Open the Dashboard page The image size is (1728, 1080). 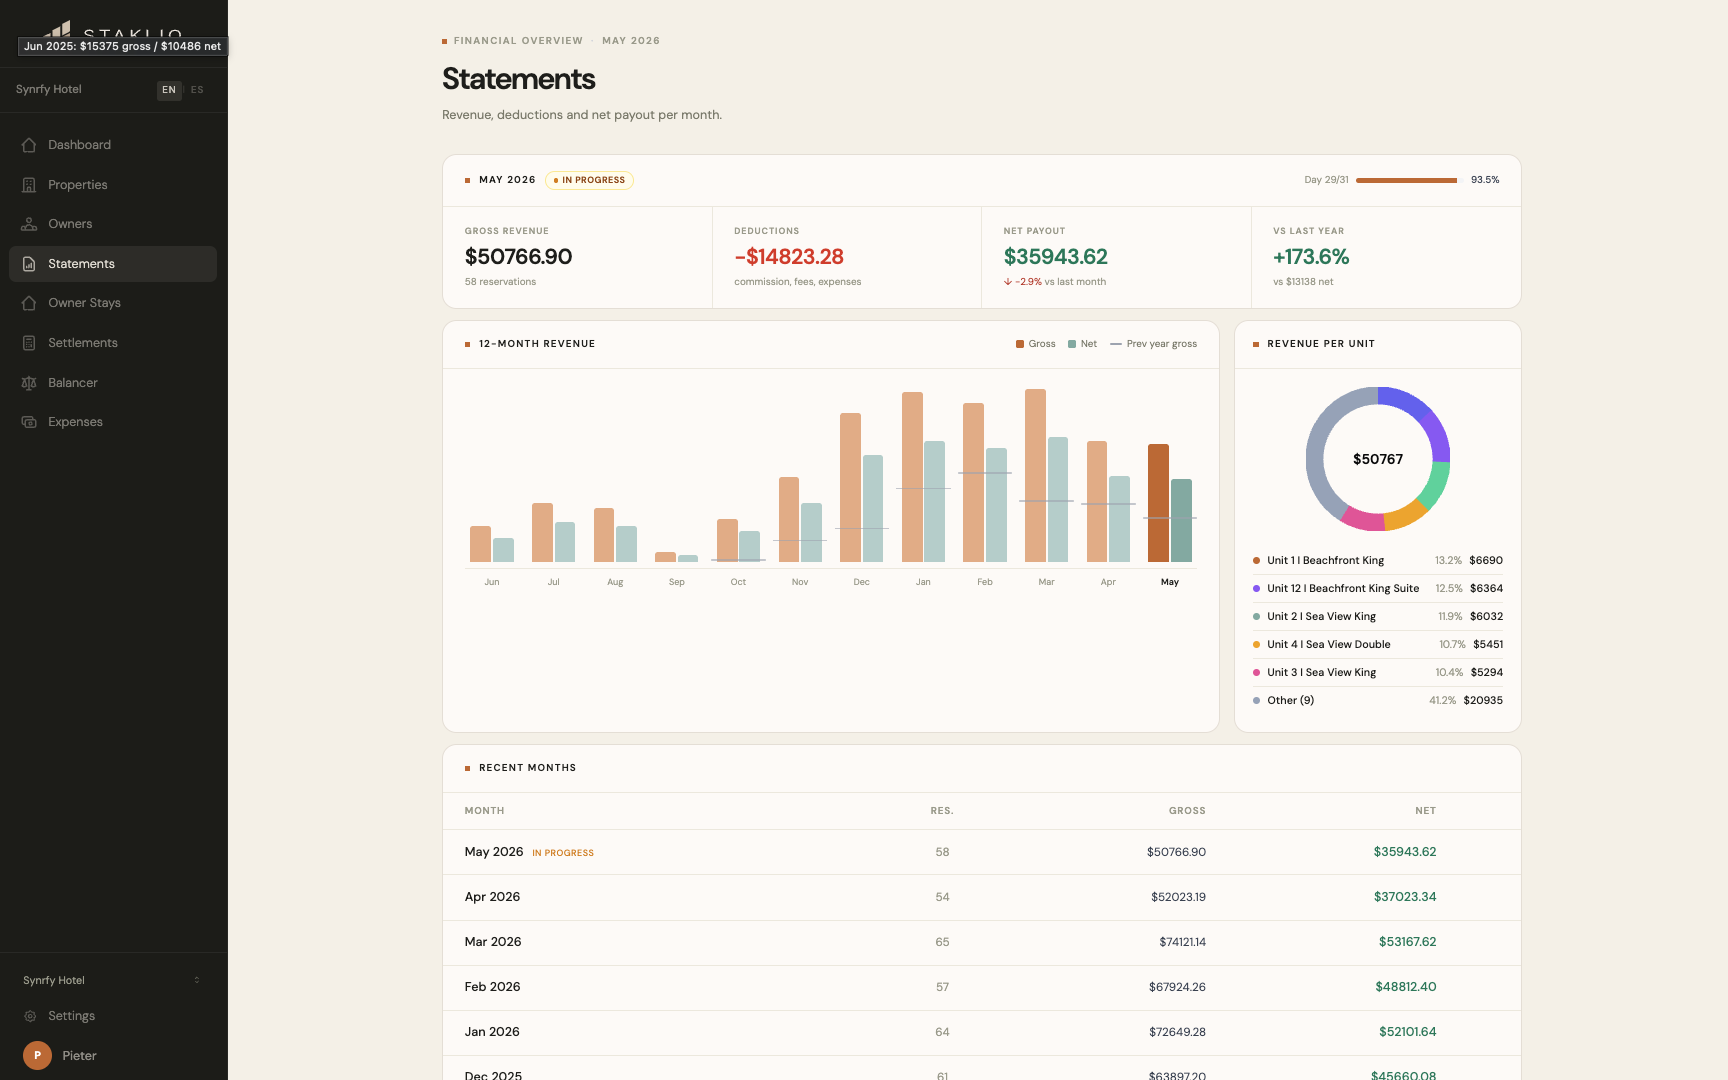[x=113, y=145]
